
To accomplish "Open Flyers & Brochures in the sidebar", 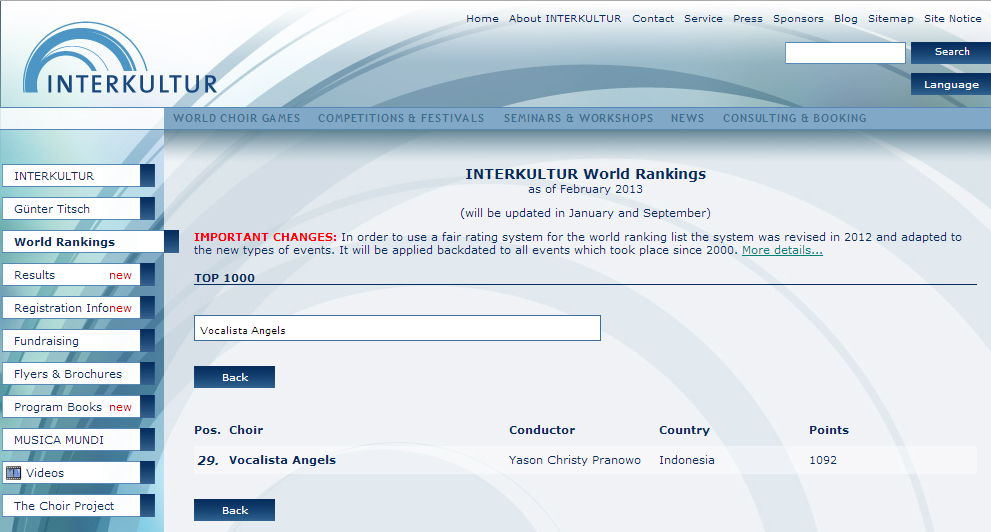I will click(x=78, y=373).
